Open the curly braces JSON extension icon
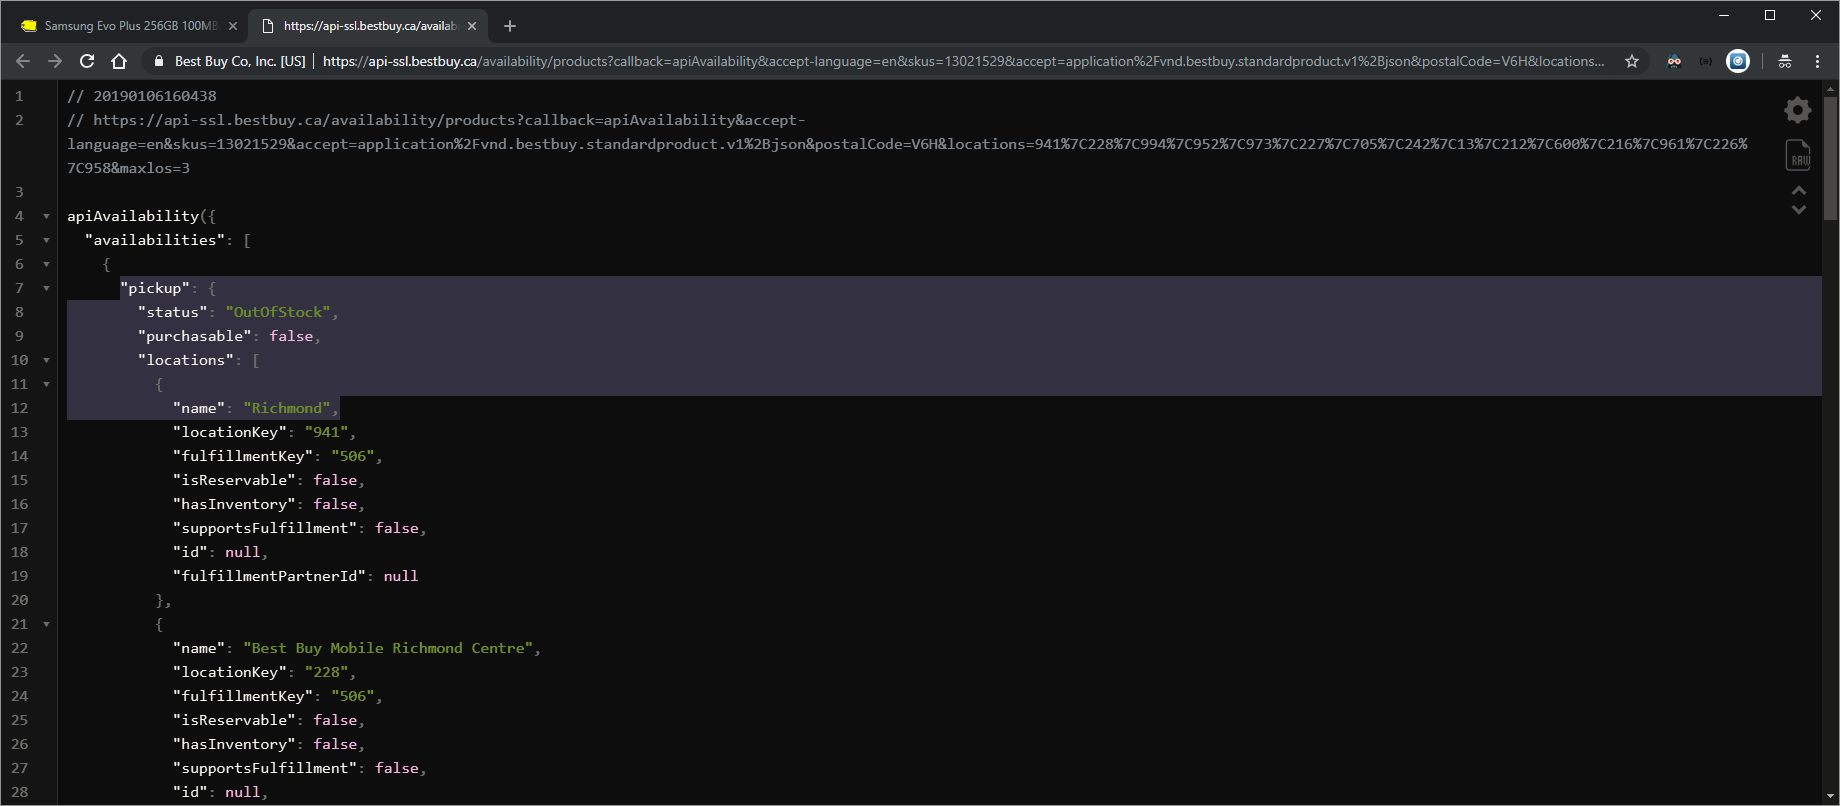The width and height of the screenshot is (1840, 806). pyautogui.click(x=1706, y=61)
